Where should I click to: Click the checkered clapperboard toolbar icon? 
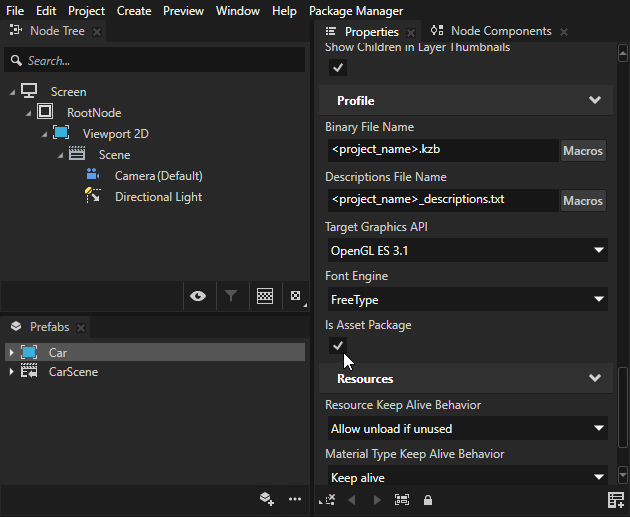[x=265, y=296]
